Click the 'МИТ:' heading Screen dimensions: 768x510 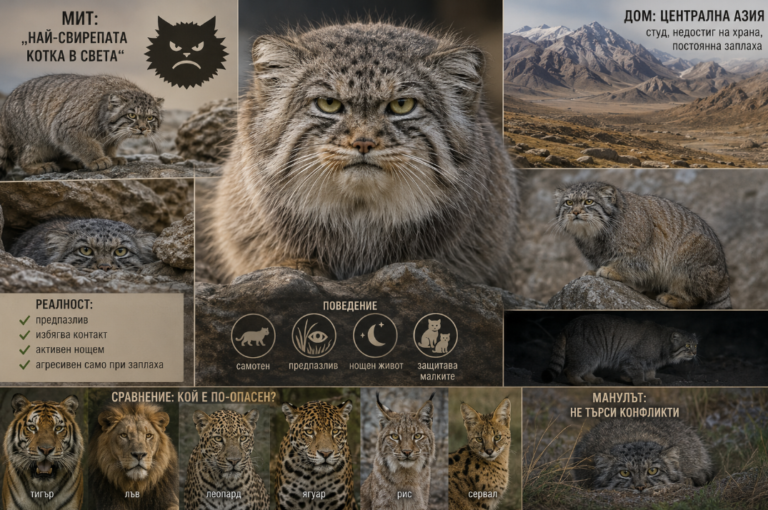(80, 19)
